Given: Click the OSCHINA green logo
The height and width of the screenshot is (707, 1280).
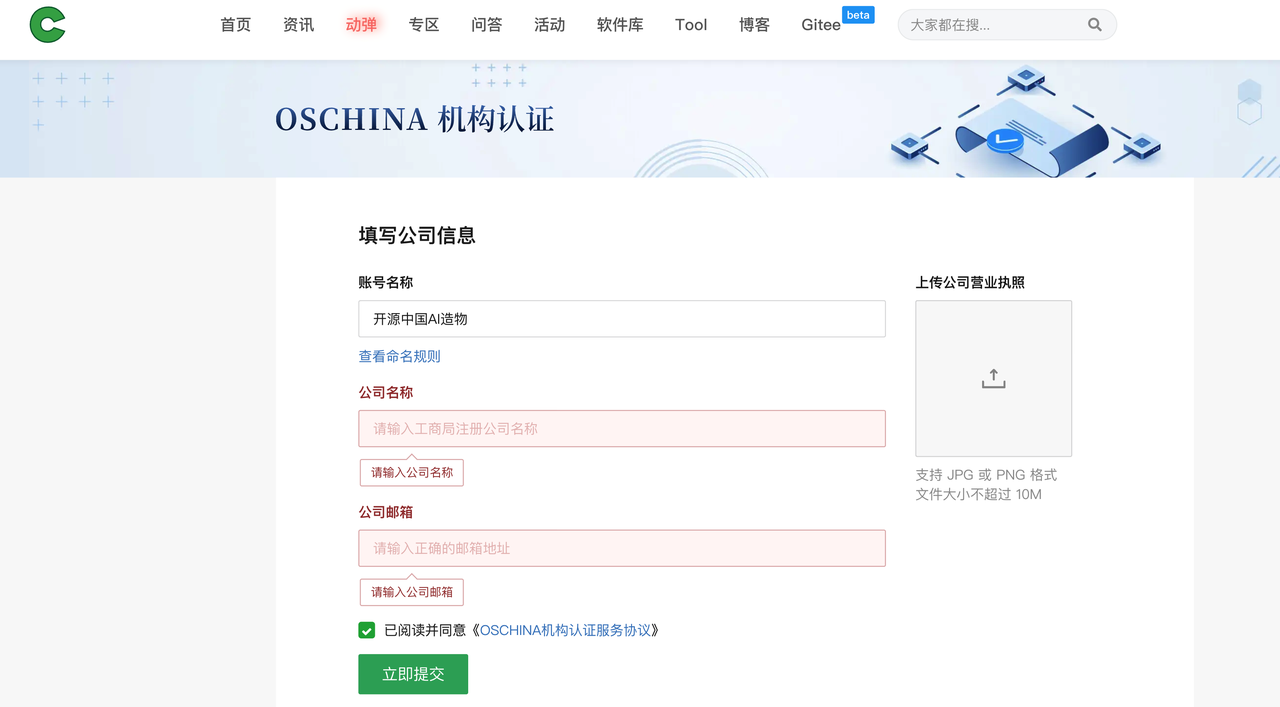Looking at the screenshot, I should pyautogui.click(x=47, y=24).
